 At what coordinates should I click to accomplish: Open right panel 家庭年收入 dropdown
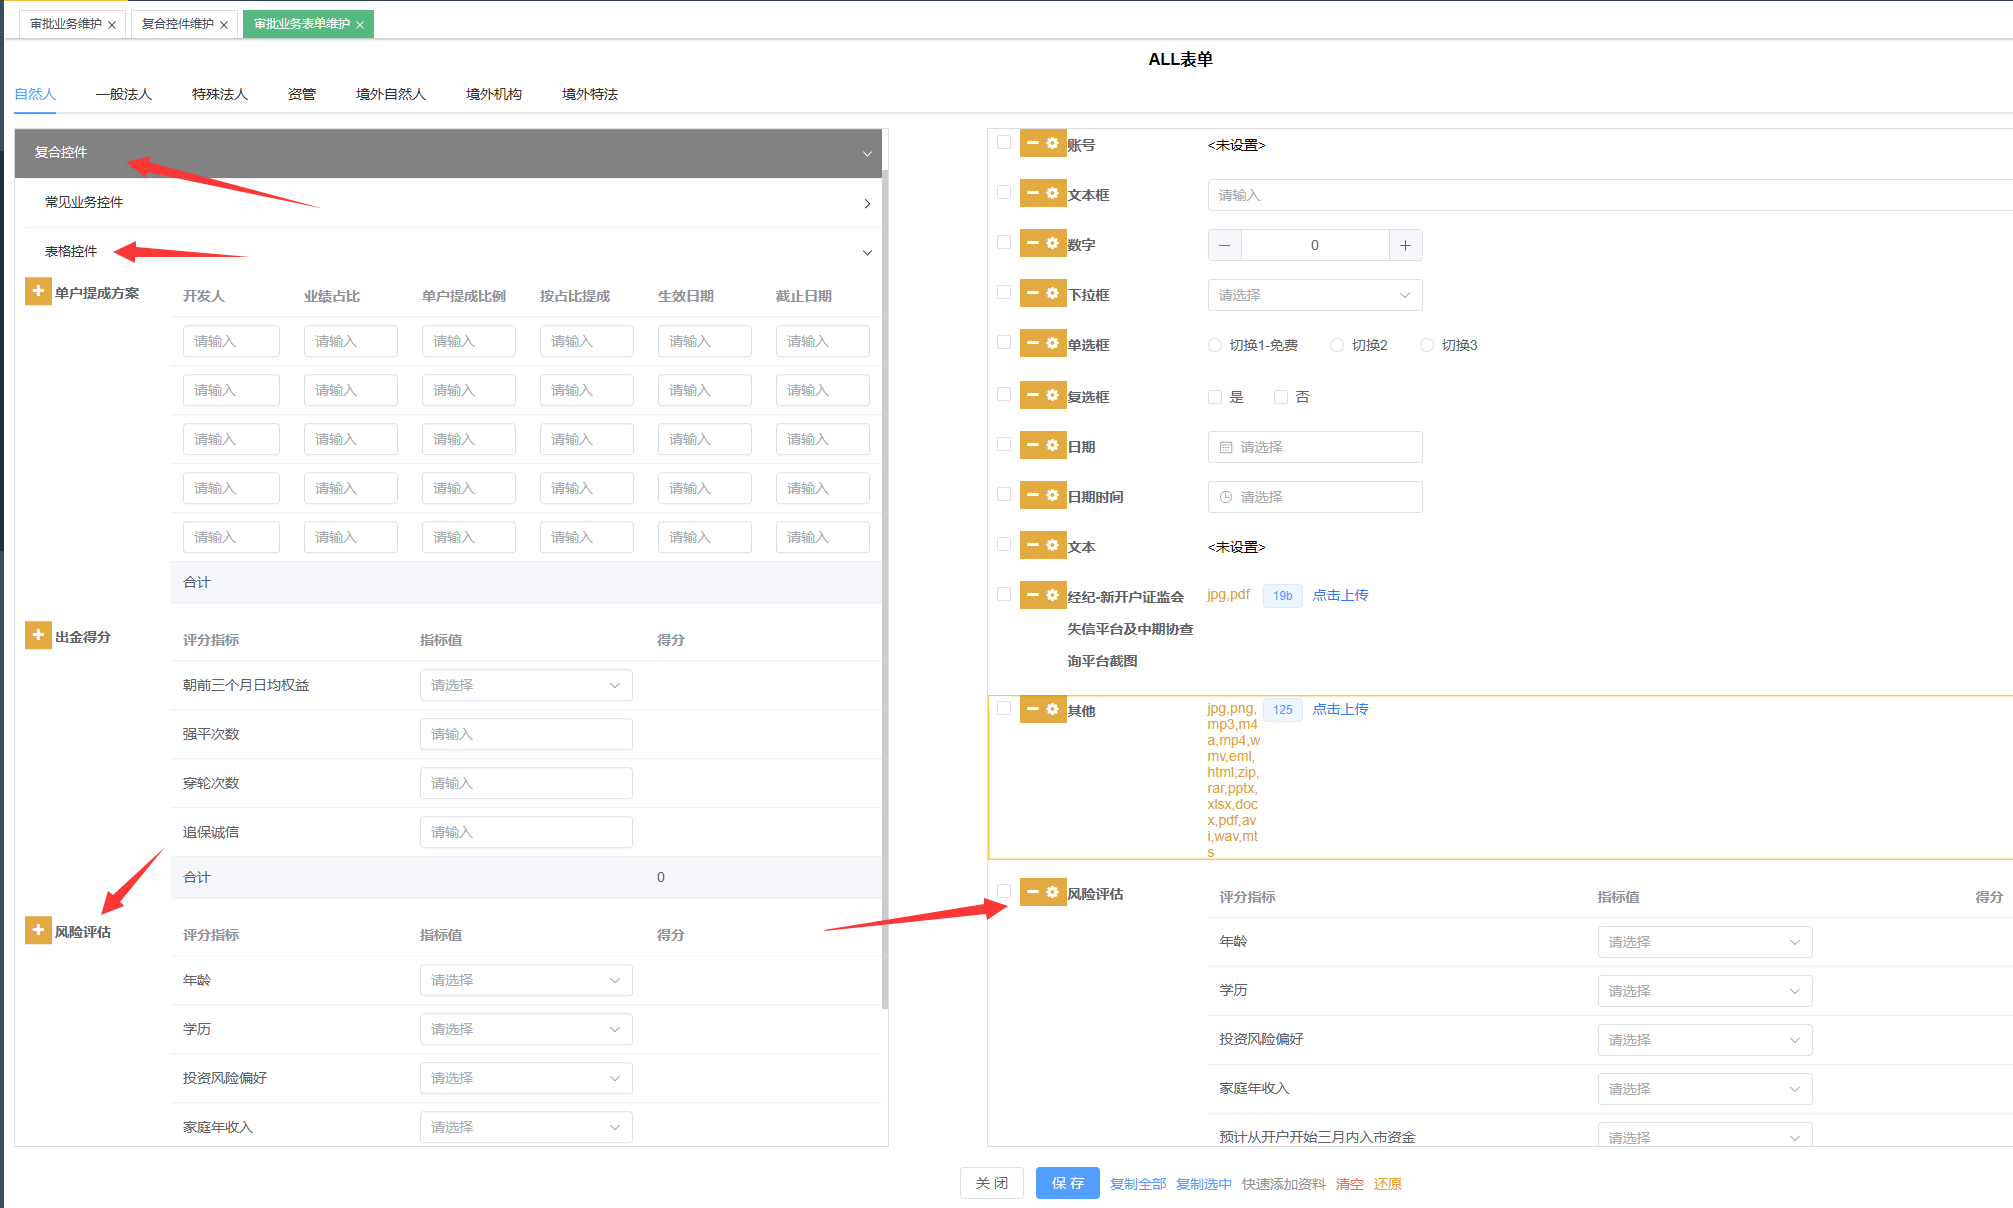click(1705, 1089)
